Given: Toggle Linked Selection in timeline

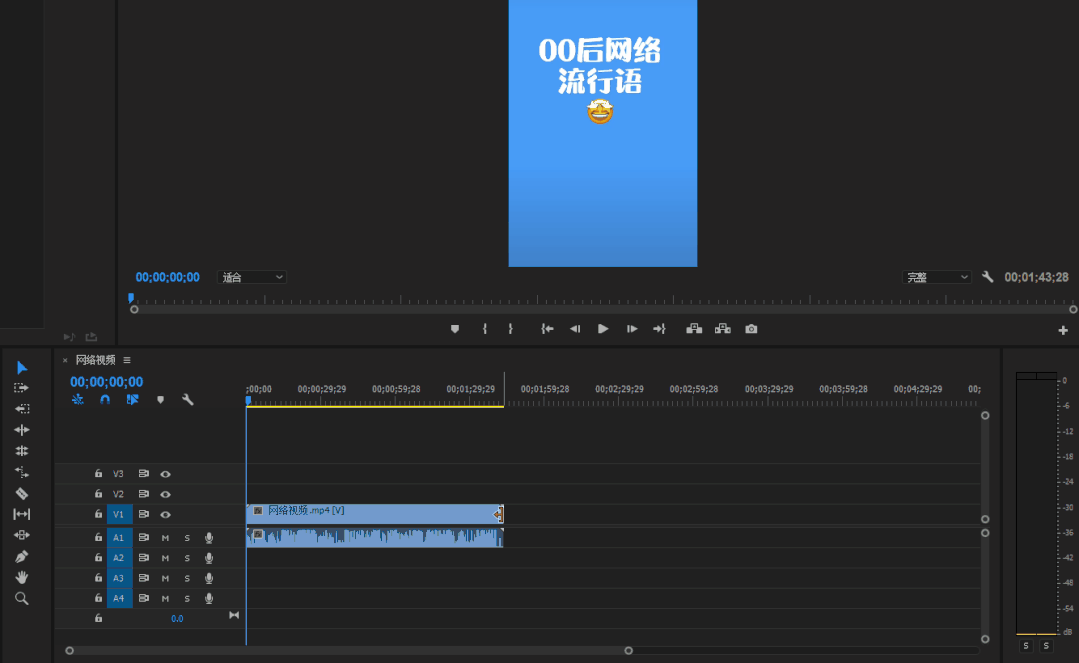Looking at the screenshot, I should [132, 399].
